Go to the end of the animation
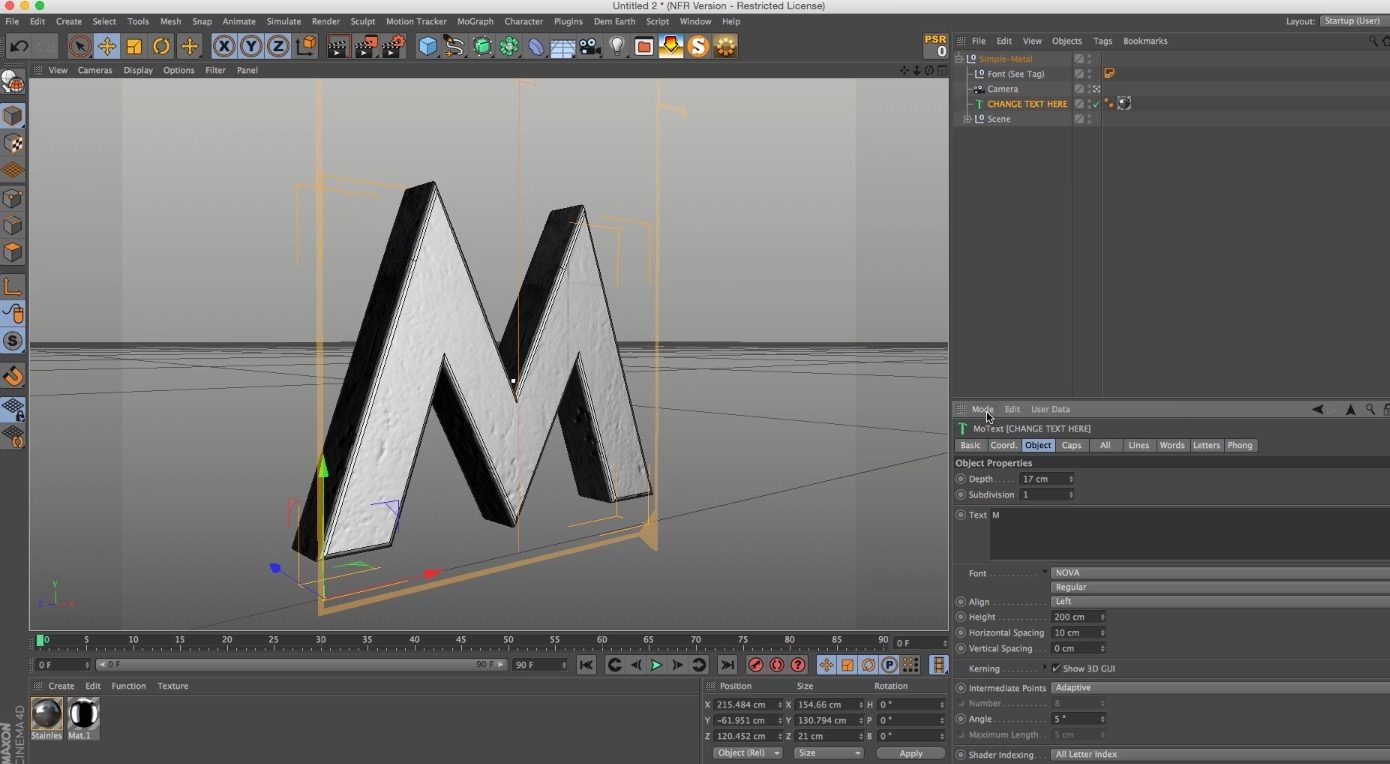Screen dimensions: 1390x764 (727, 665)
